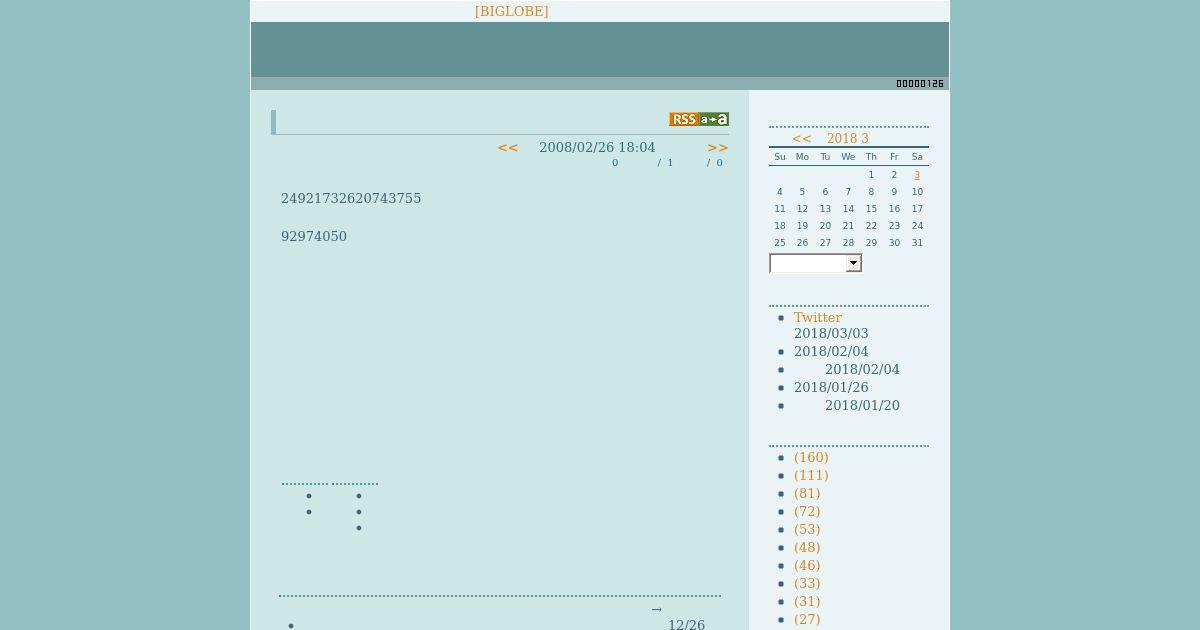Open the category with (33) entries
This screenshot has width=1200, height=630.
807,583
